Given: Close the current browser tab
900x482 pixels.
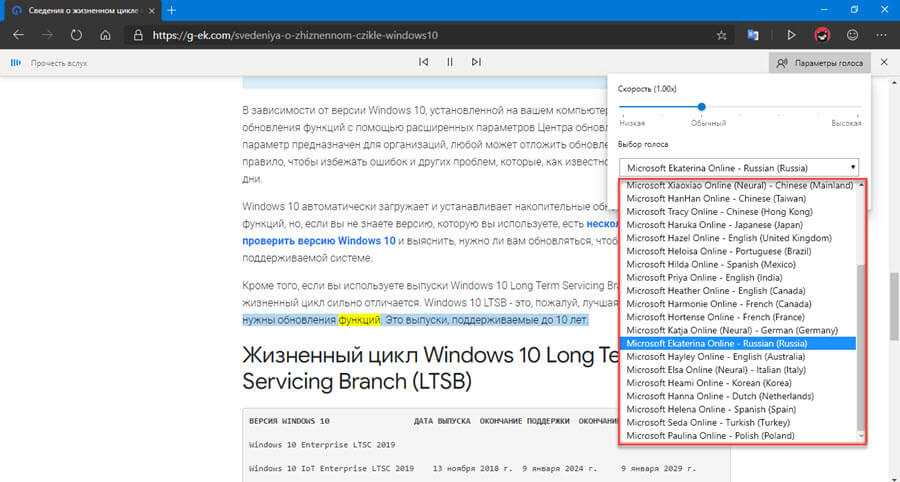Looking at the screenshot, I should click(x=152, y=11).
